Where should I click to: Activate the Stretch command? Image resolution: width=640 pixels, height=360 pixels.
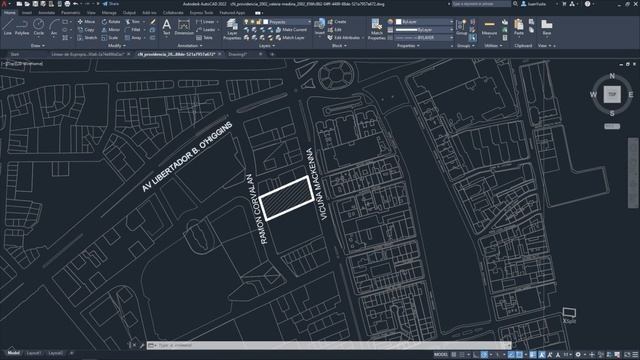87,38
